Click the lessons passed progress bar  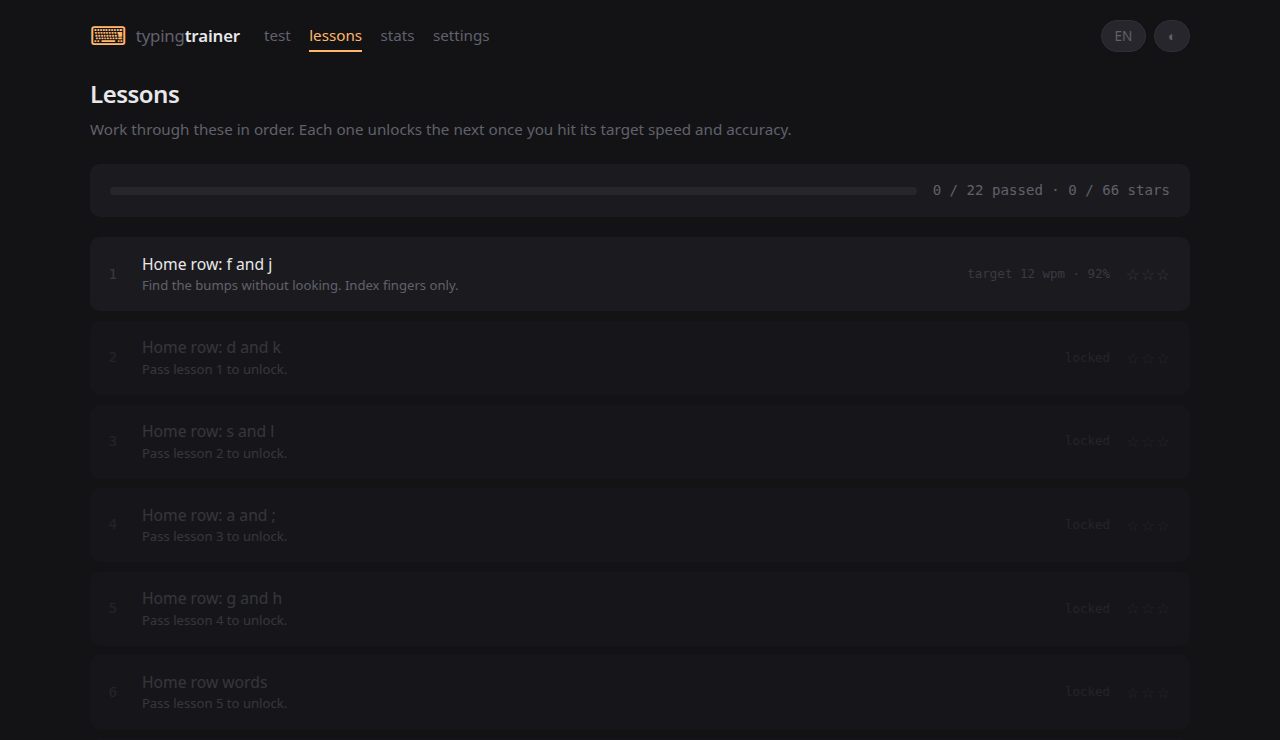pos(513,190)
